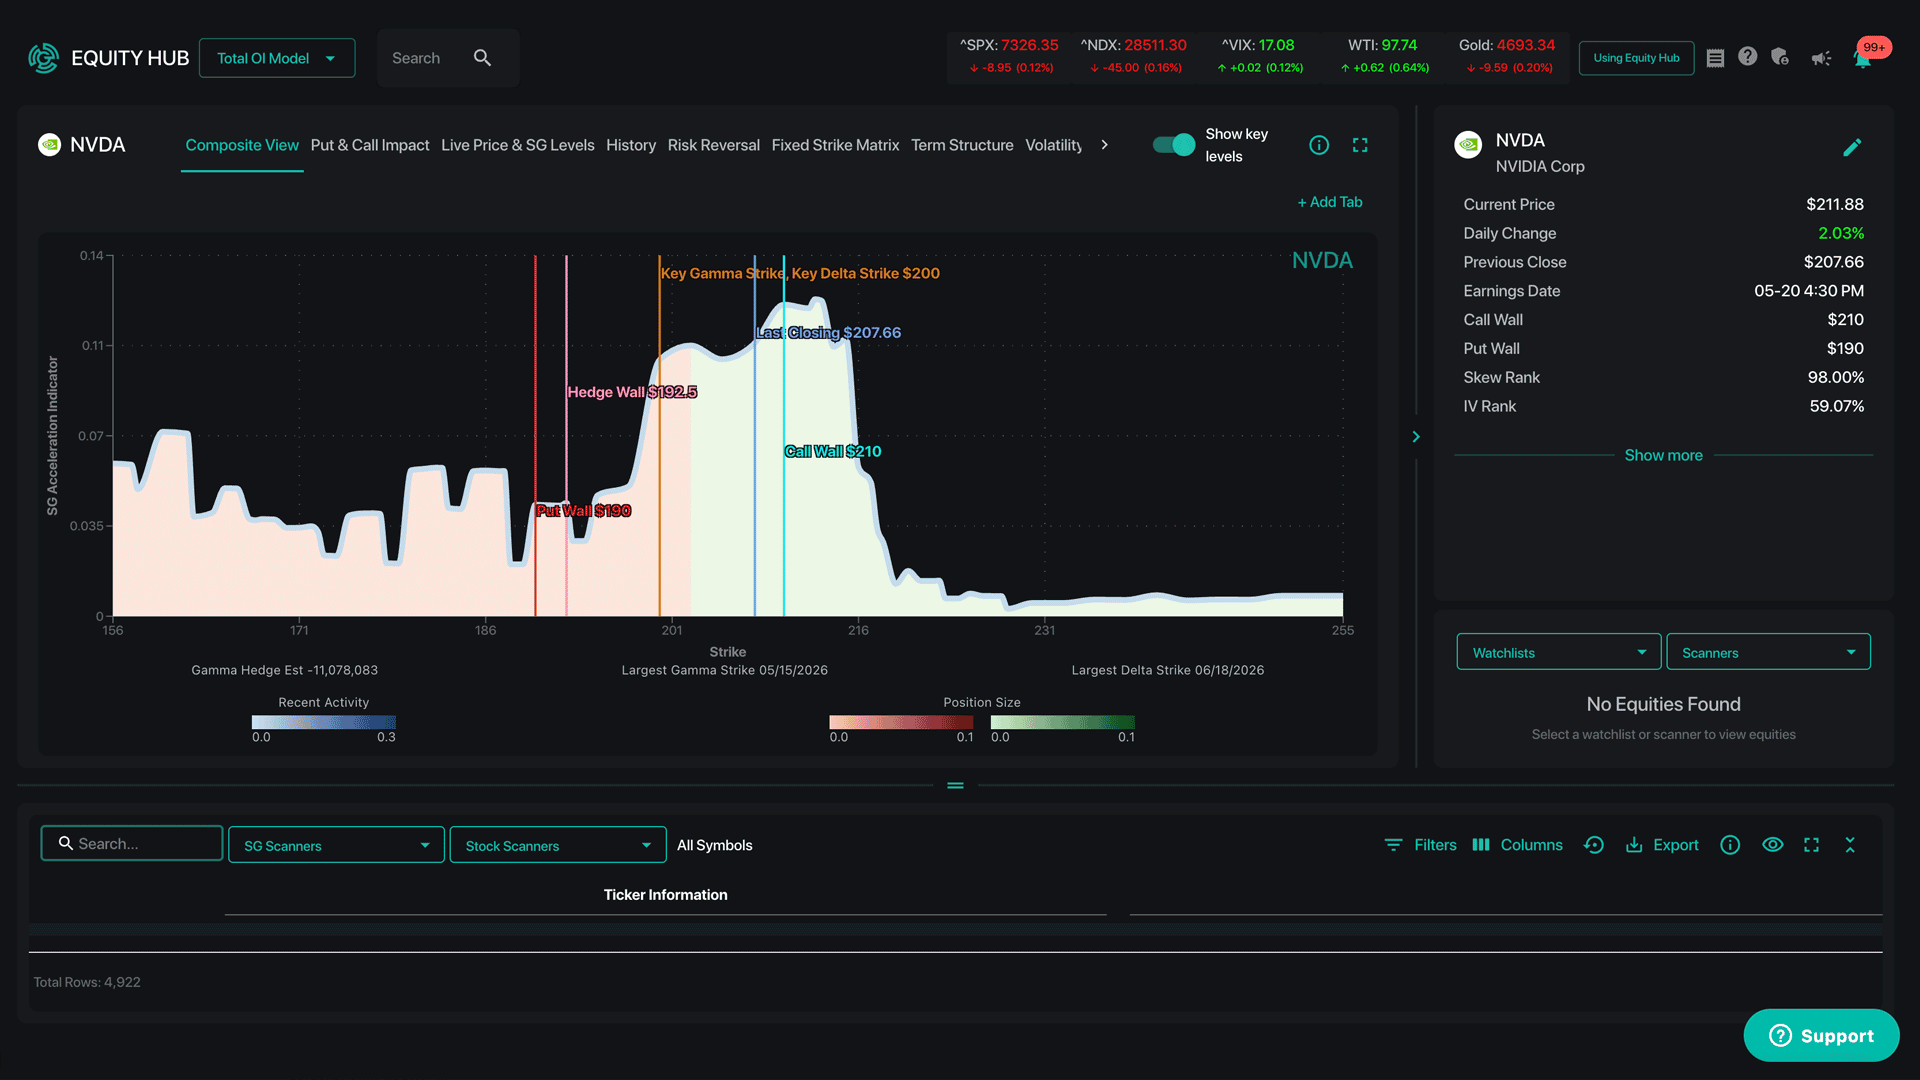
Task: Collapse the right side panel using the chevron
Action: (x=1416, y=437)
